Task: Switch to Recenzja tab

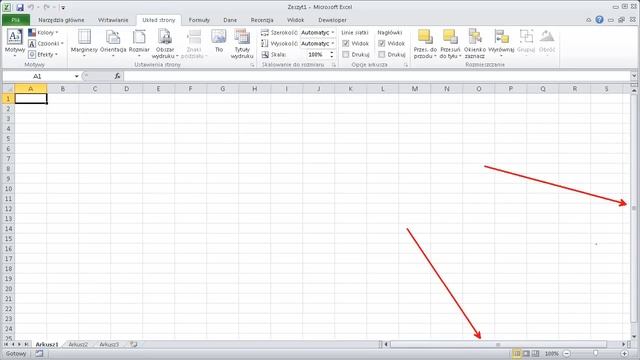Action: pos(262,20)
